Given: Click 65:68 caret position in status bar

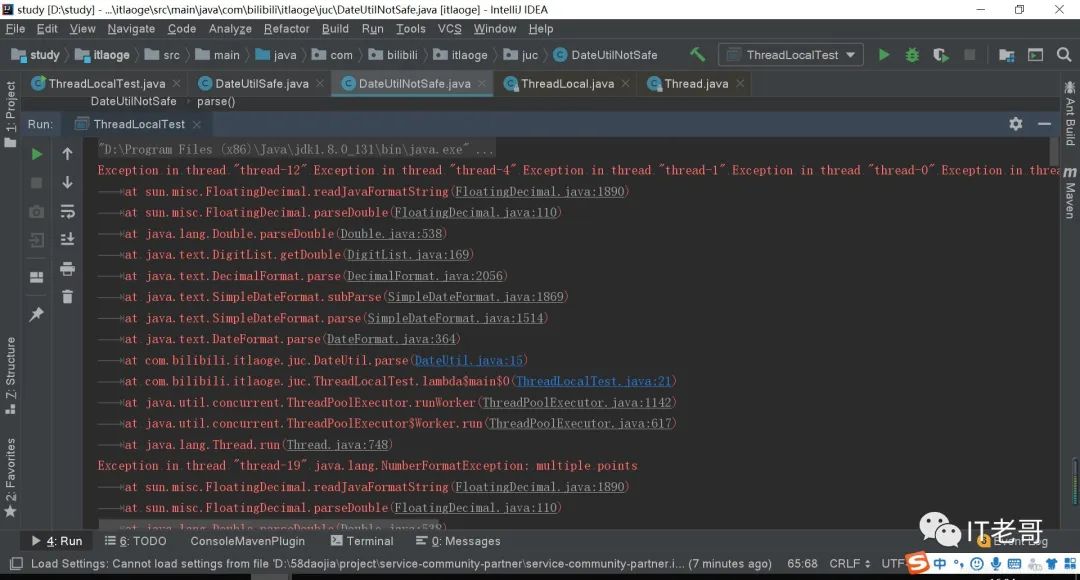Looking at the screenshot, I should (802, 563).
